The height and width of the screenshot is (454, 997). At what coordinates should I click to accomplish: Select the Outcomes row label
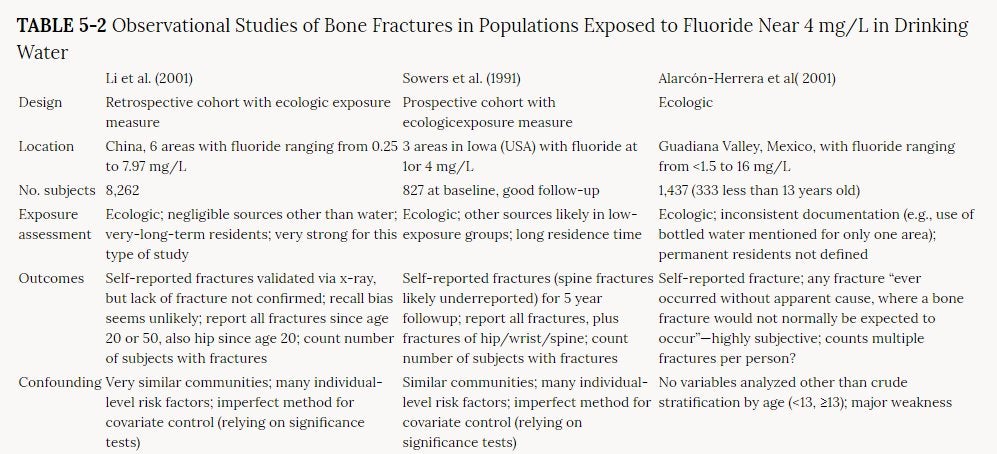(x=51, y=278)
